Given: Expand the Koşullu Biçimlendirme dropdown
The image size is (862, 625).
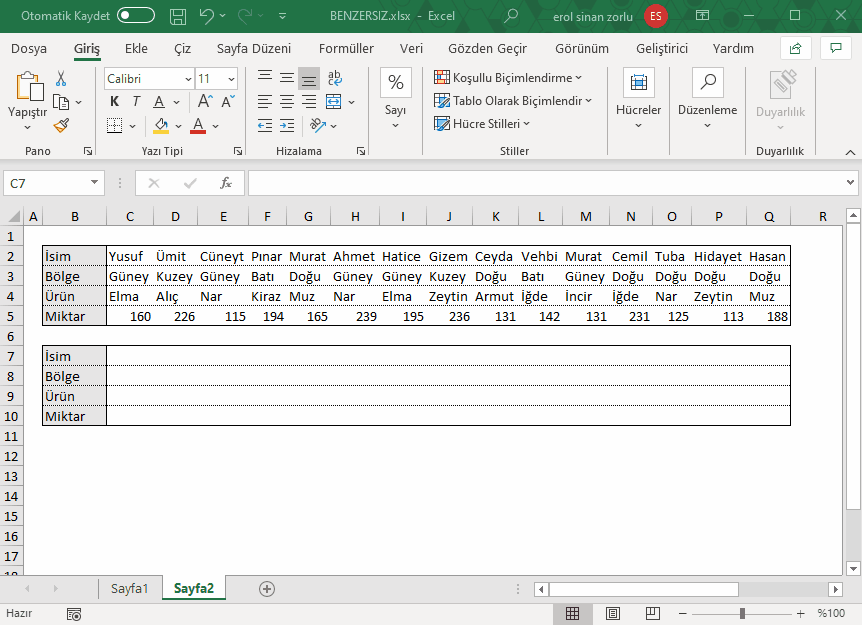Looking at the screenshot, I should click(509, 78).
